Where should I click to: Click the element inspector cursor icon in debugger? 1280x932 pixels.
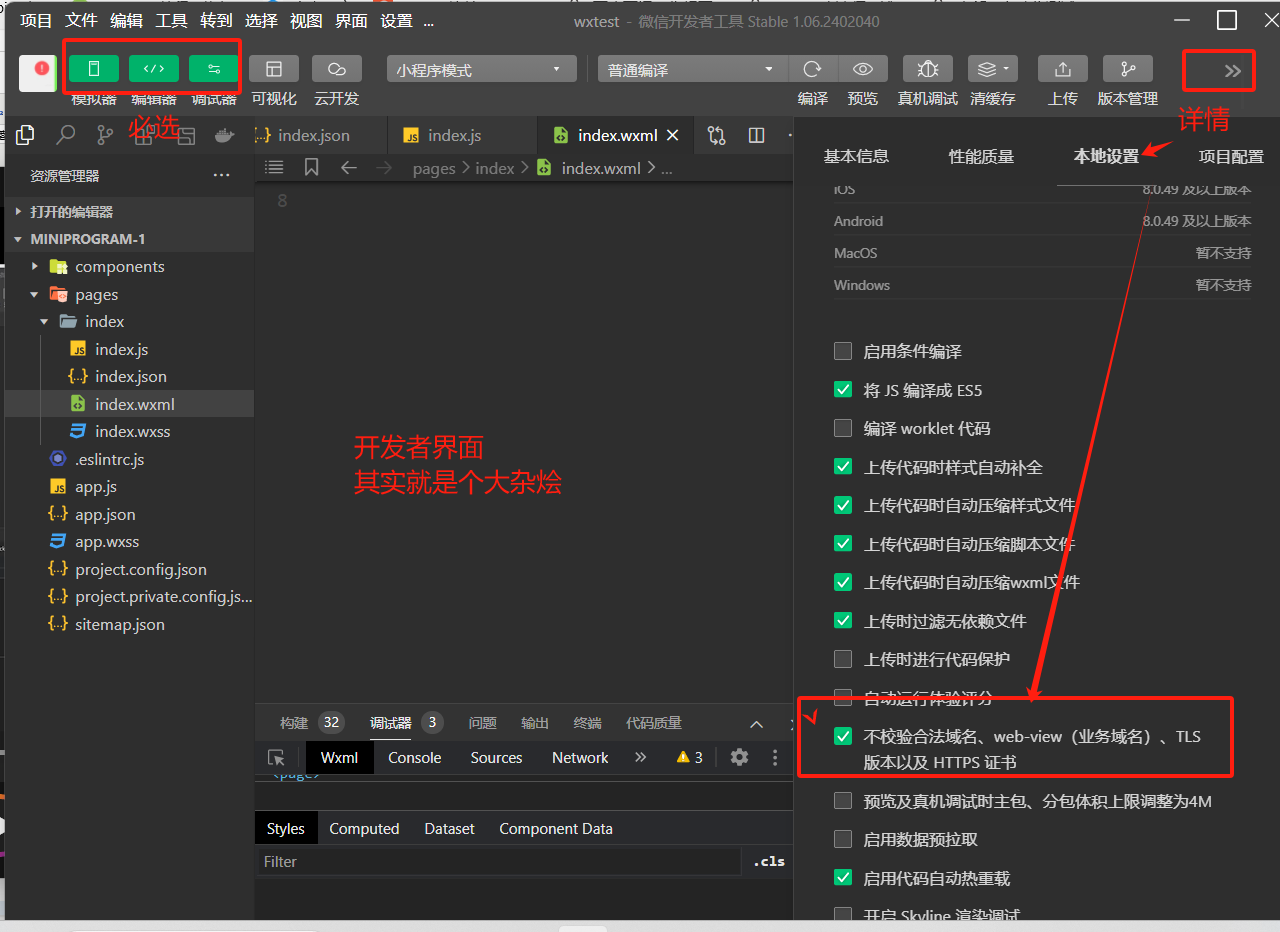(x=277, y=757)
